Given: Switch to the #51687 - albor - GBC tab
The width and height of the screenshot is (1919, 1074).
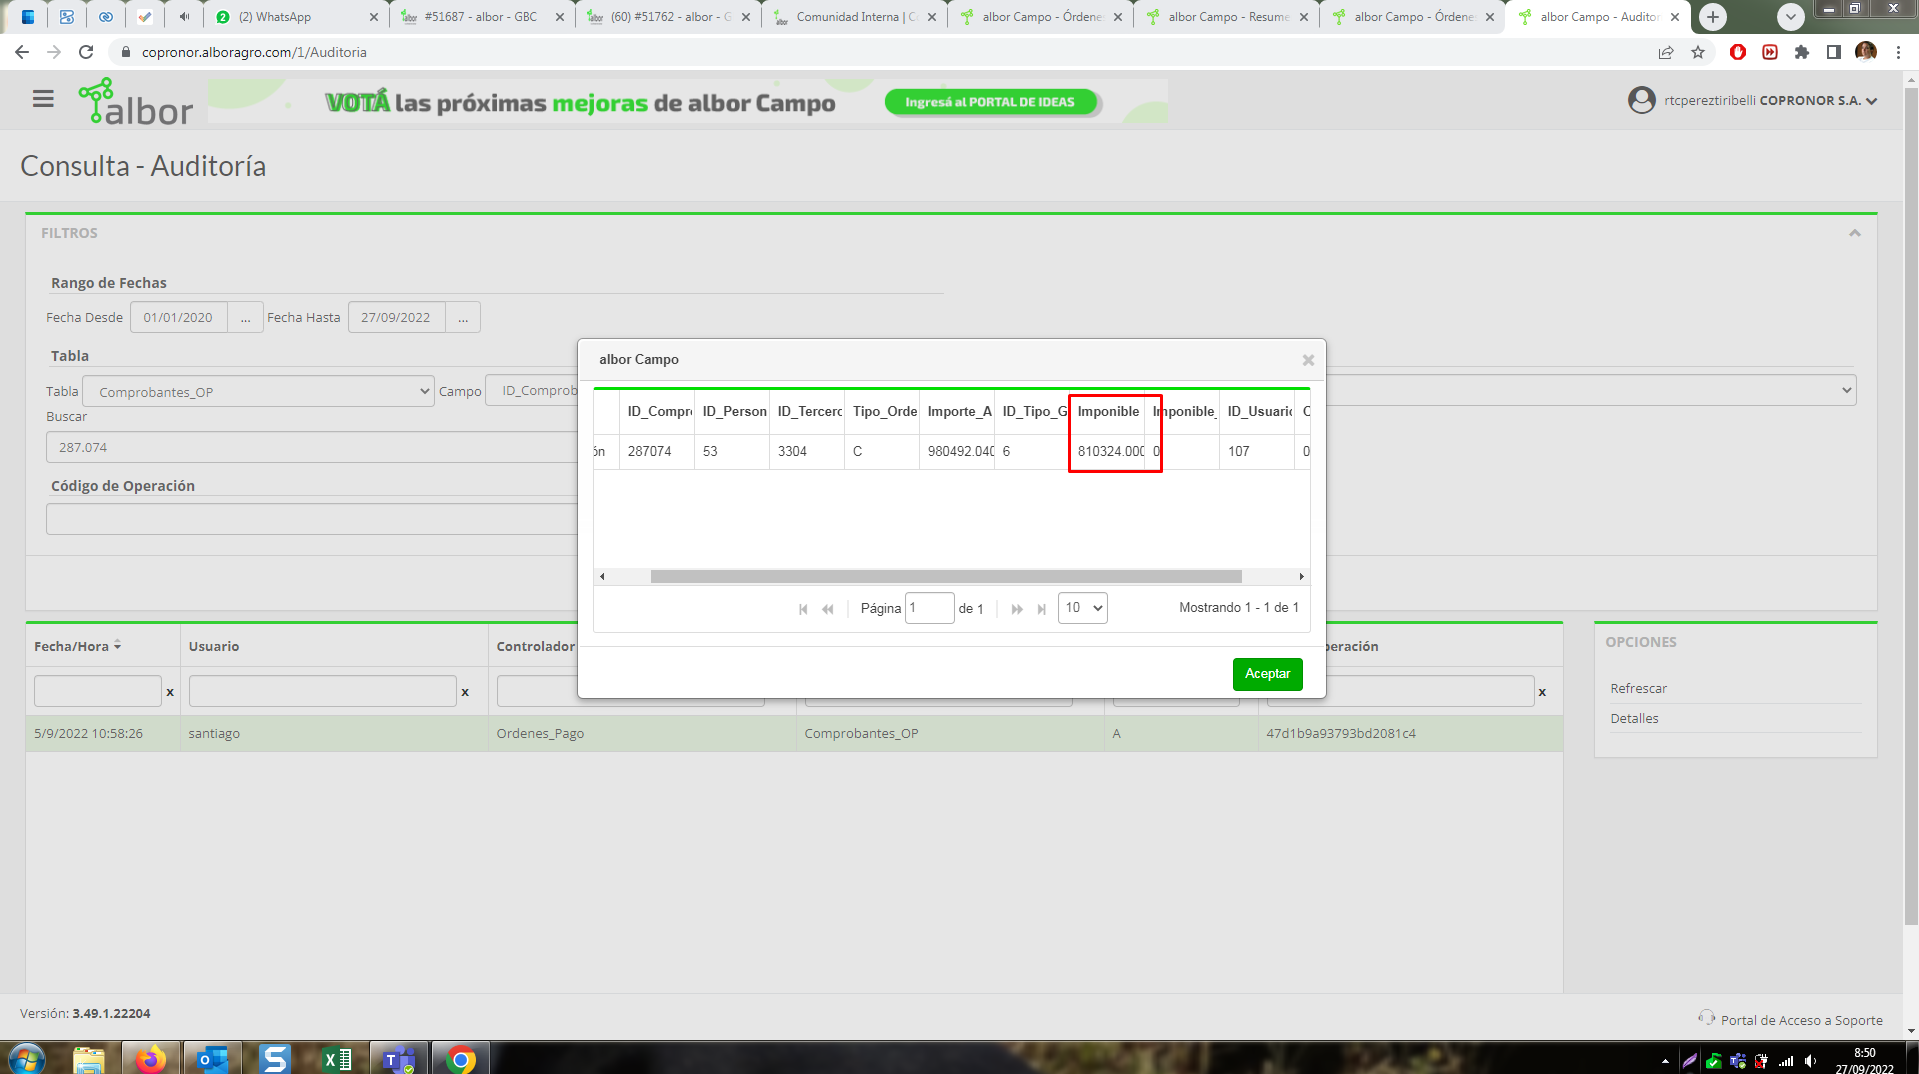Looking at the screenshot, I should tap(482, 17).
